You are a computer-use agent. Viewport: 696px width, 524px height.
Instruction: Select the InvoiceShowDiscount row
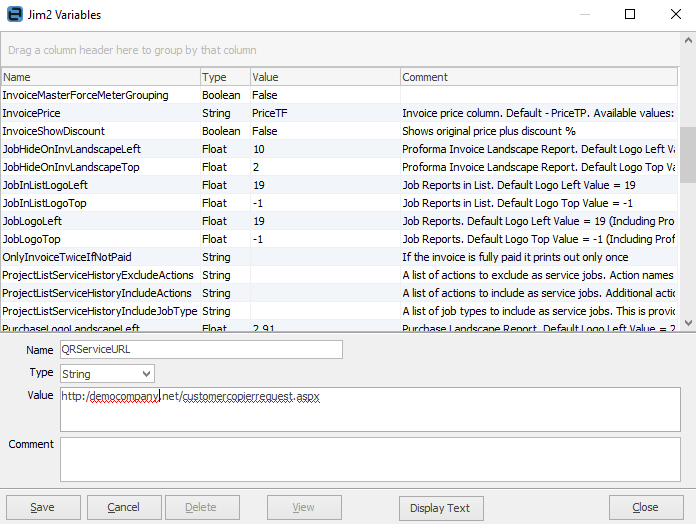[100, 131]
